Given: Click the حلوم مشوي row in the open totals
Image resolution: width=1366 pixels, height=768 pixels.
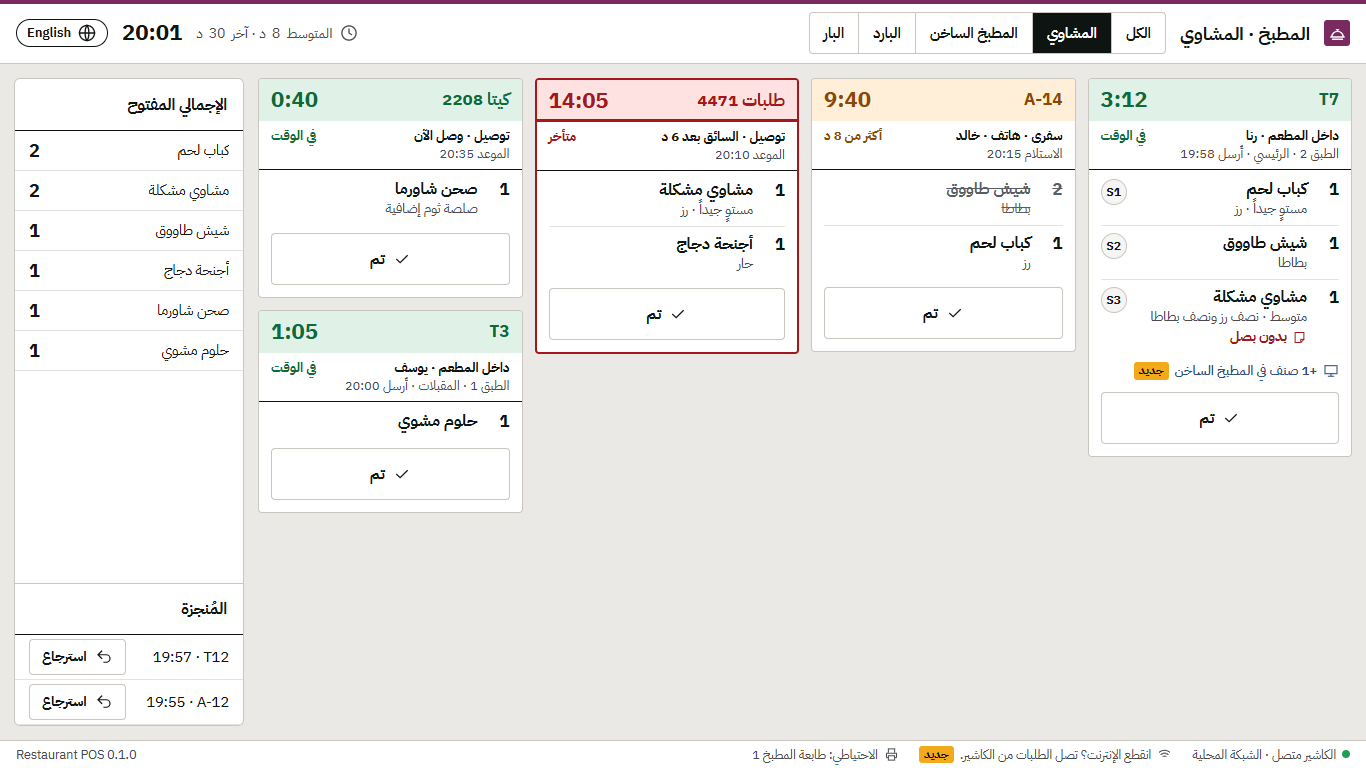Looking at the screenshot, I should click(x=129, y=351).
